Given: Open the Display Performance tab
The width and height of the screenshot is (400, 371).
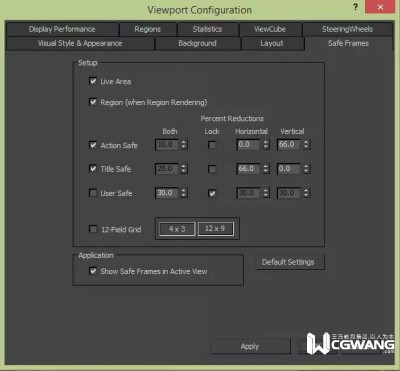Looking at the screenshot, I should [x=62, y=29].
